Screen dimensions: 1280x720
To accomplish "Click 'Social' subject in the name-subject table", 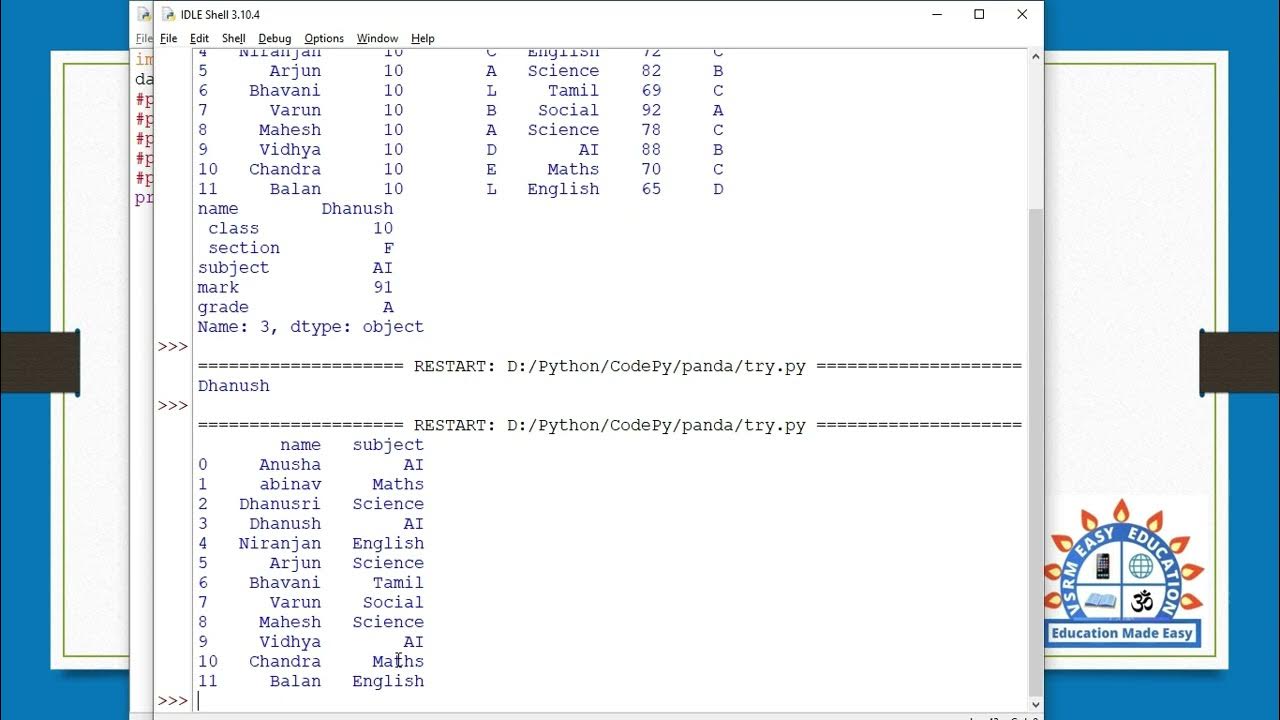I will click(393, 602).
